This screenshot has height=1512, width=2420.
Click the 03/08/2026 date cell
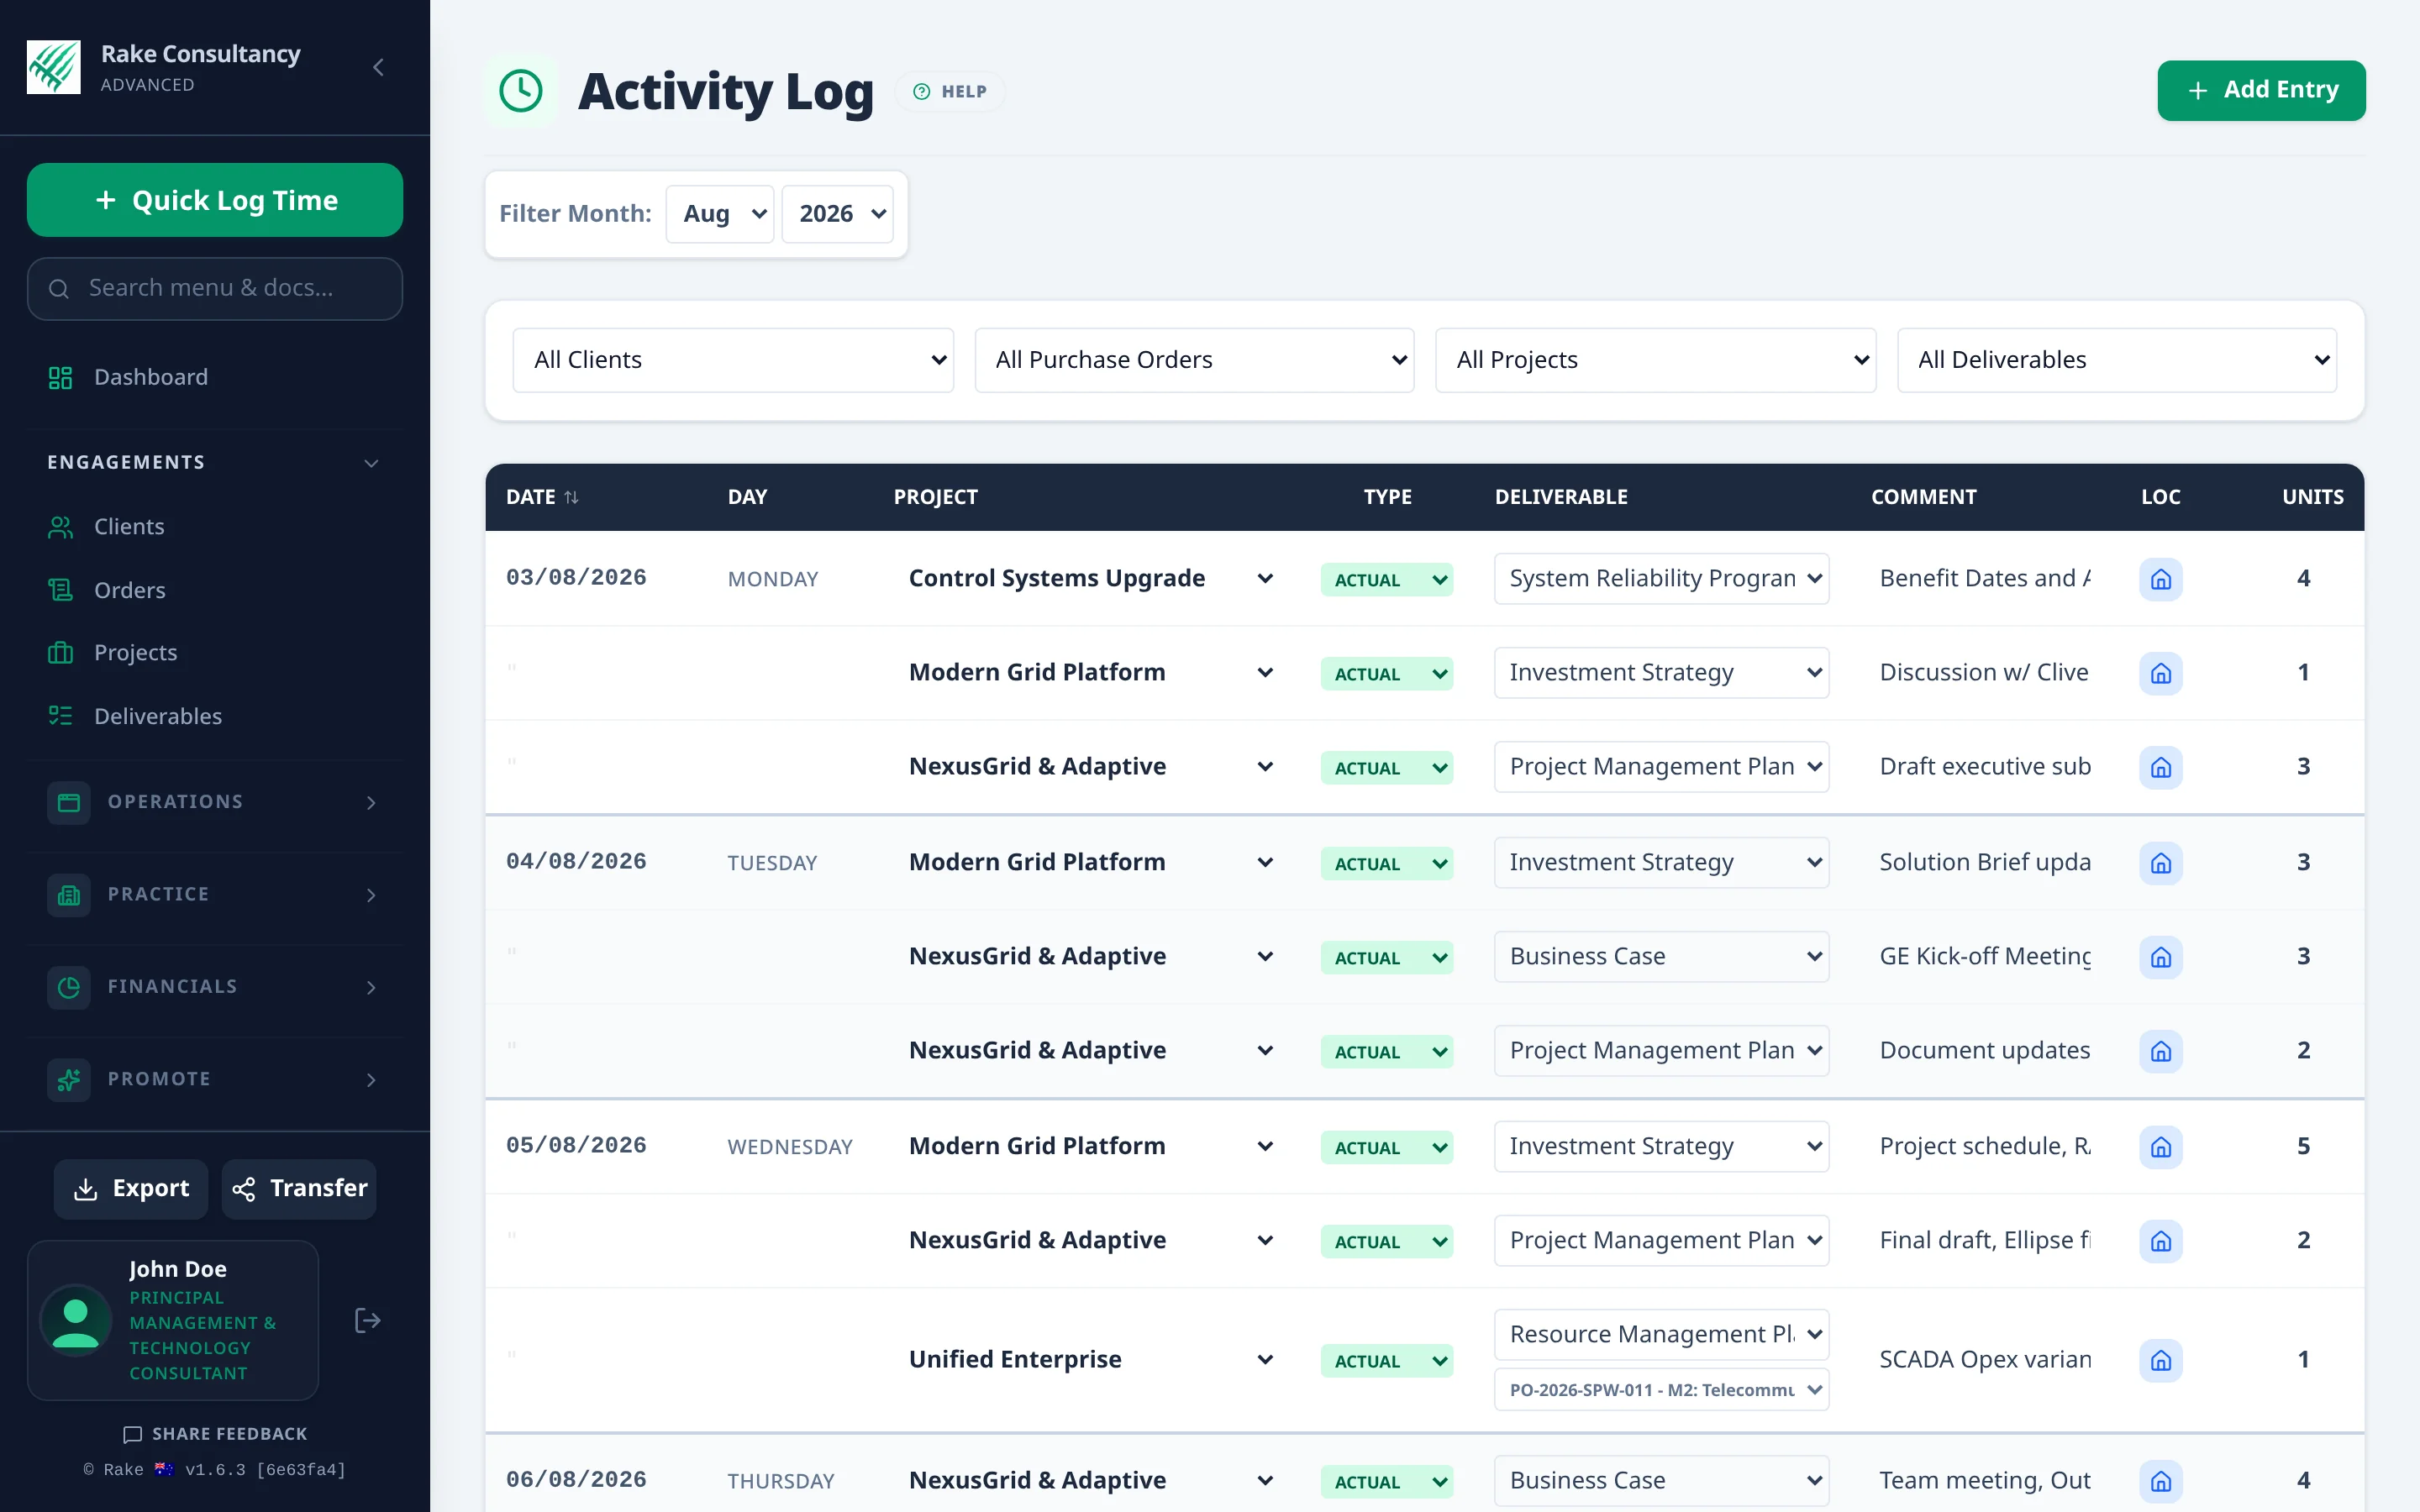pyautogui.click(x=576, y=577)
